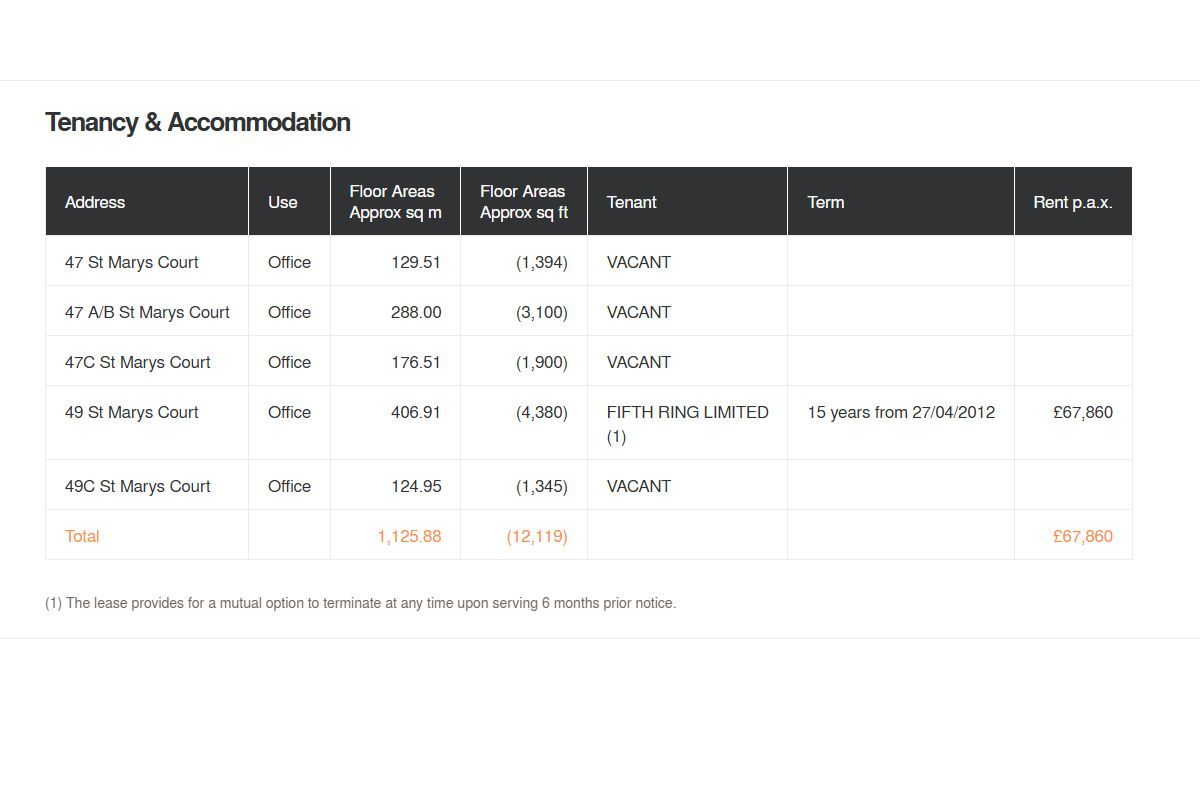
Task: Click the VACANT tenant for 47 A/B St Marys Court
Action: pyautogui.click(x=639, y=312)
